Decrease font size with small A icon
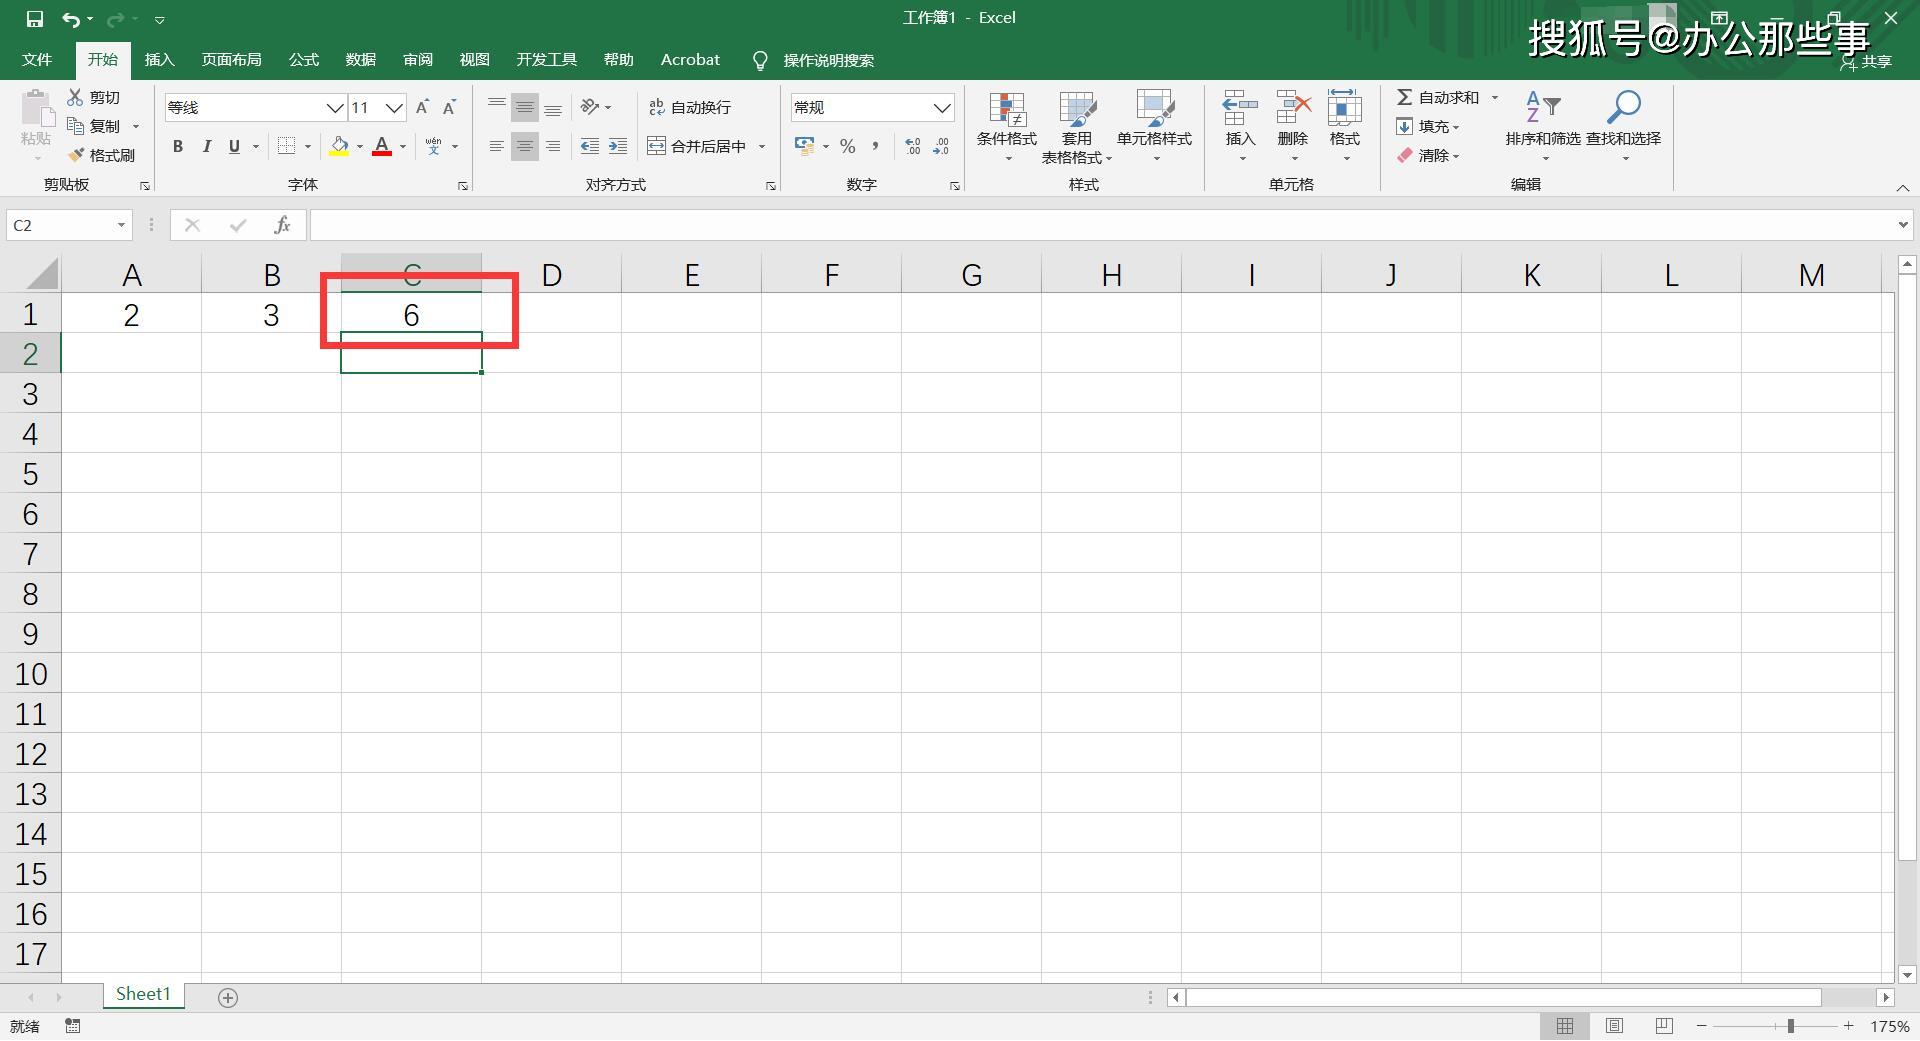Viewport: 1920px width, 1041px height. coord(449,107)
